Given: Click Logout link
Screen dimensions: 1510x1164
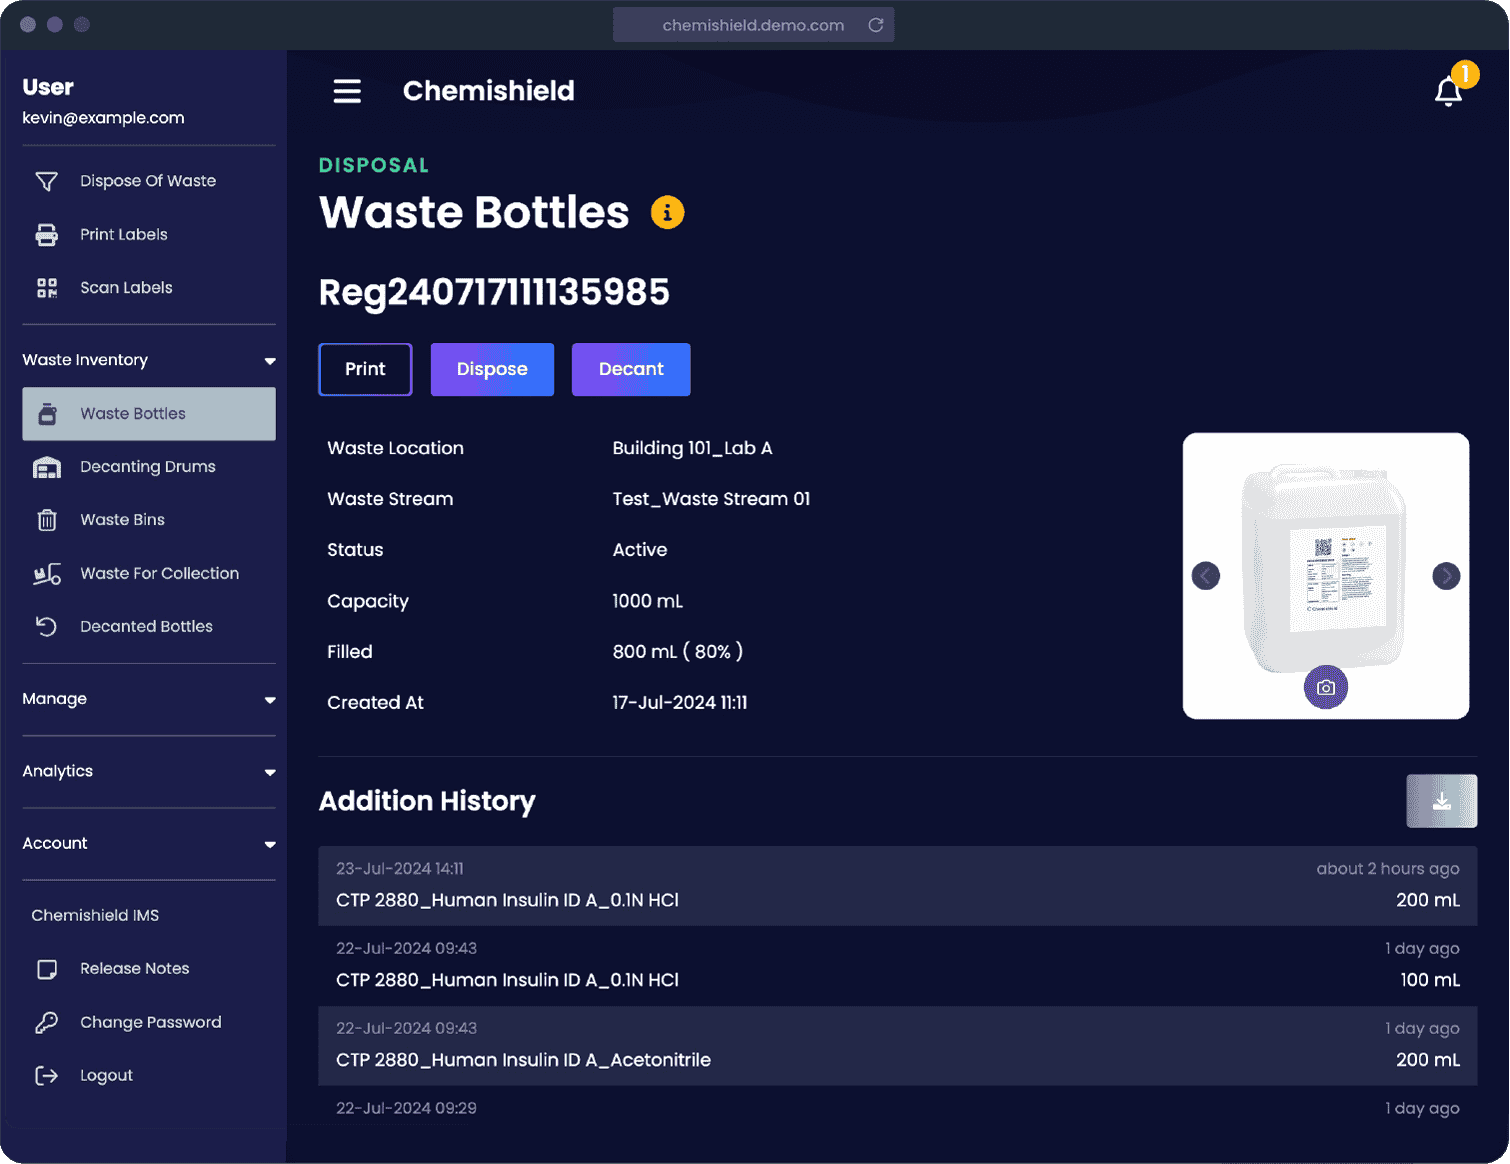Looking at the screenshot, I should click(x=106, y=1076).
